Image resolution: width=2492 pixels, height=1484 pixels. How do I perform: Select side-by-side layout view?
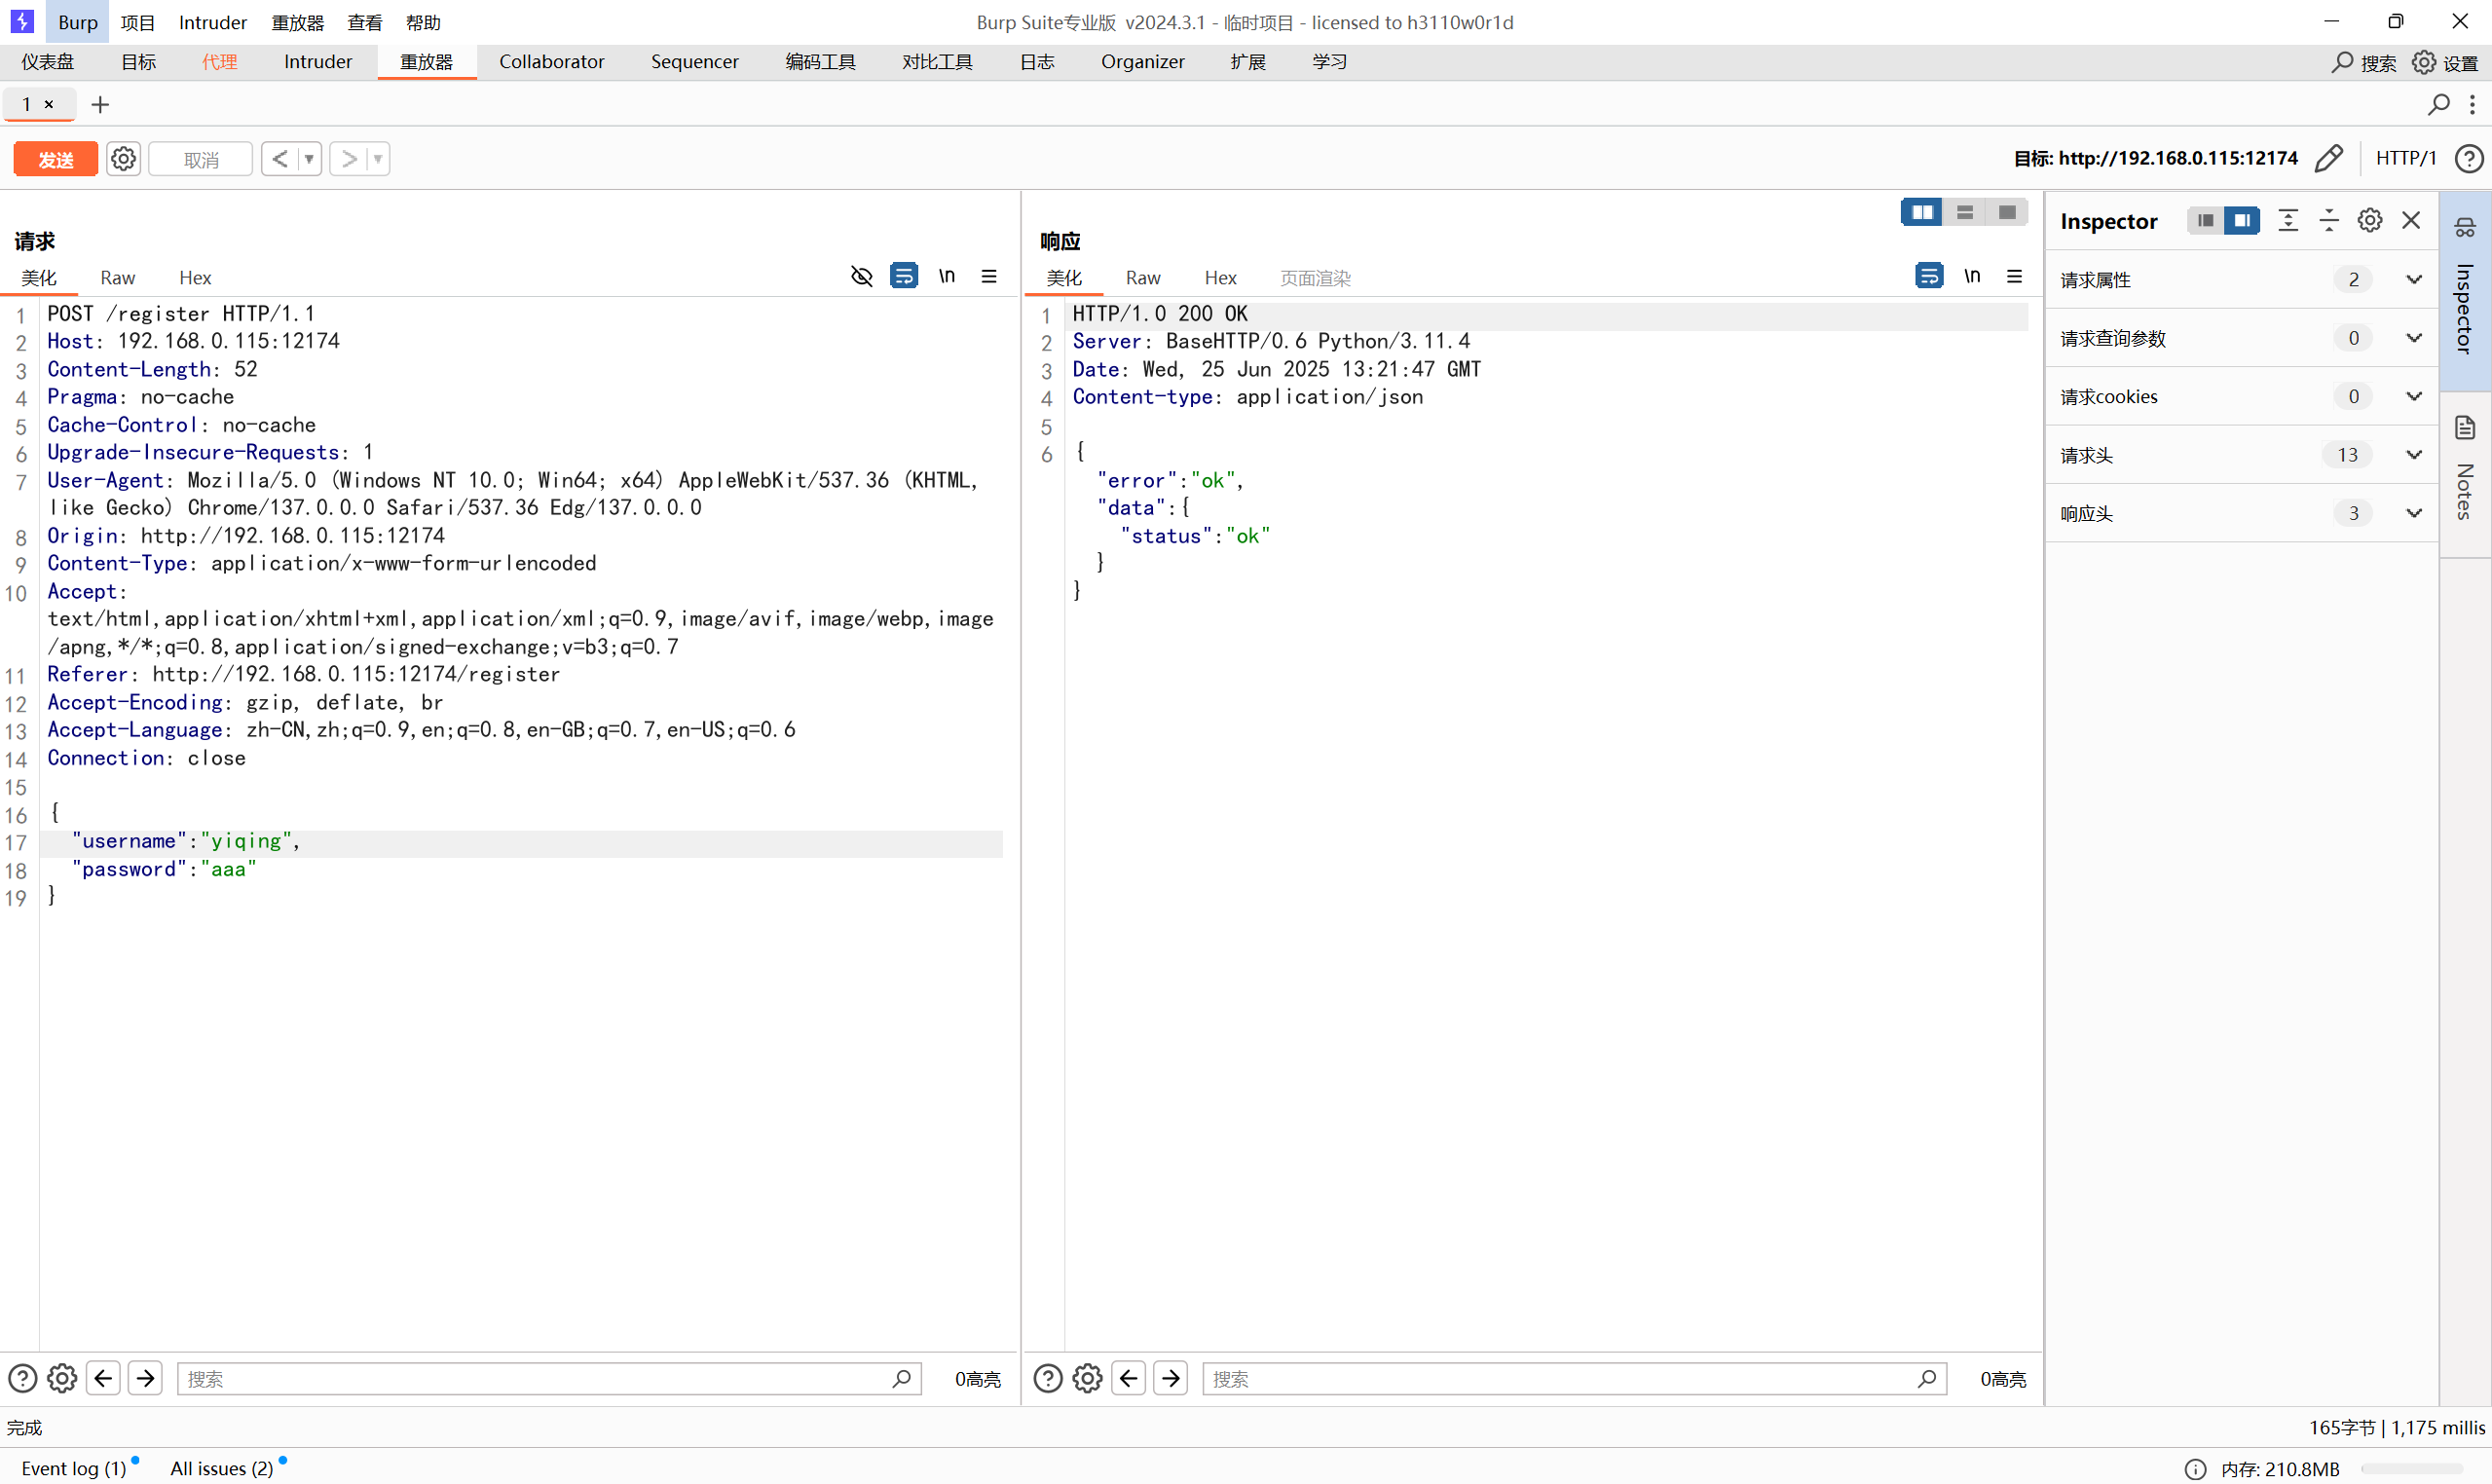pos(1922,212)
